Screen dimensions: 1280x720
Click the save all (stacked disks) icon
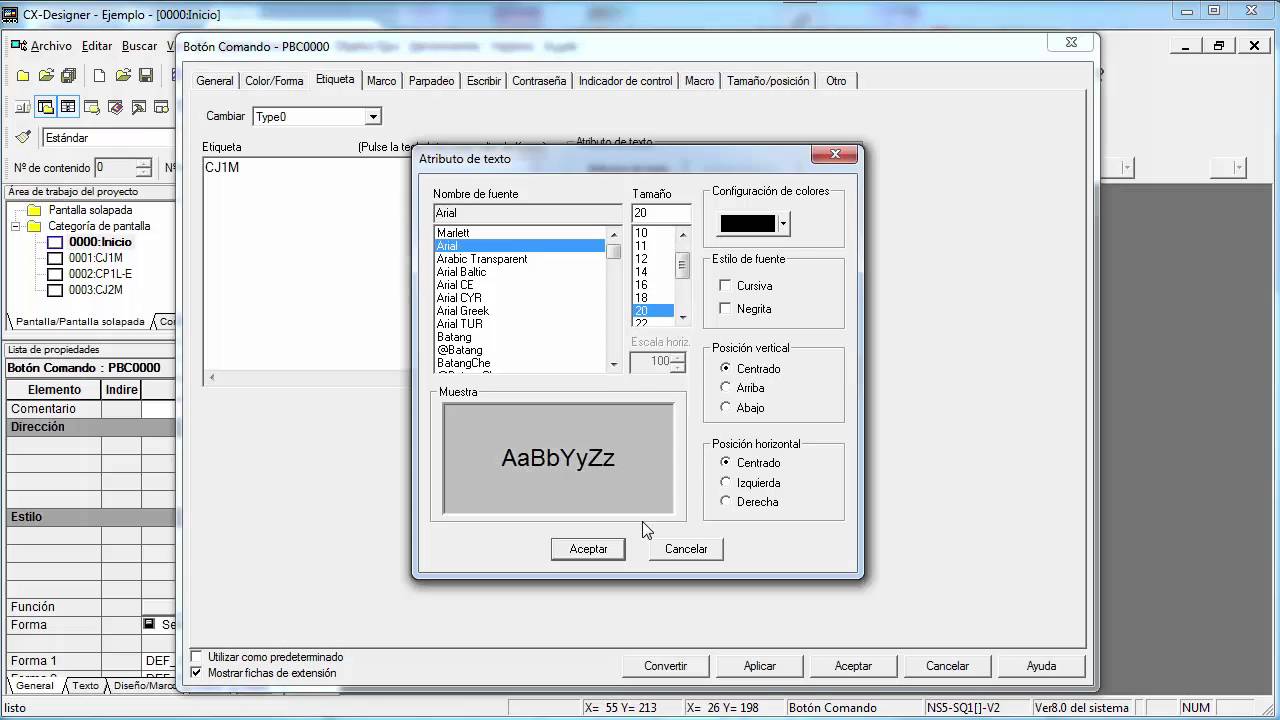pos(69,76)
